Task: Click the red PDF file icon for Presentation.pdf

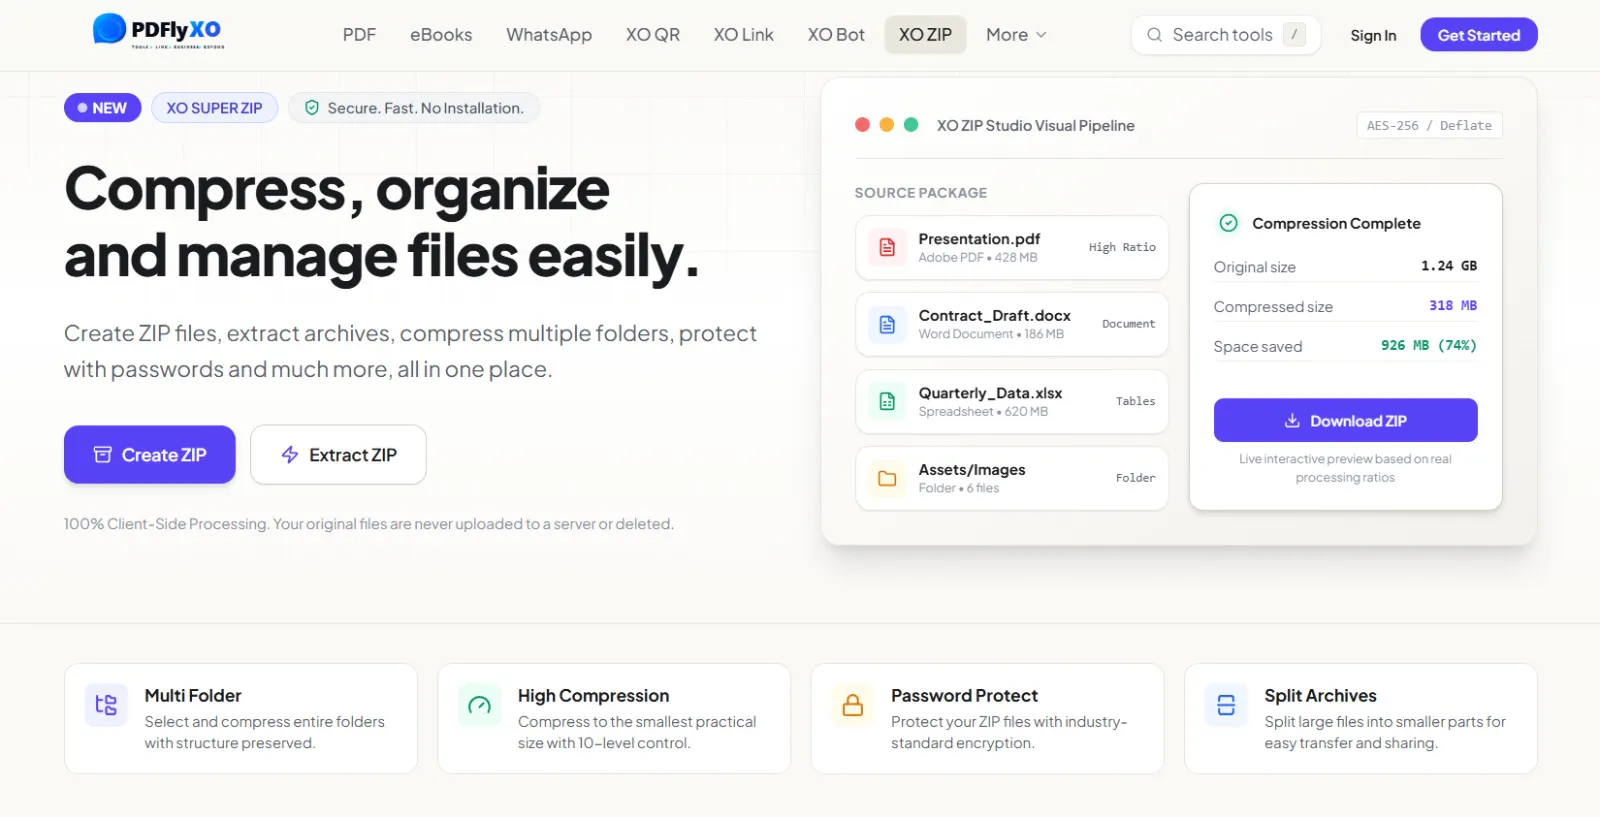Action: (x=887, y=247)
